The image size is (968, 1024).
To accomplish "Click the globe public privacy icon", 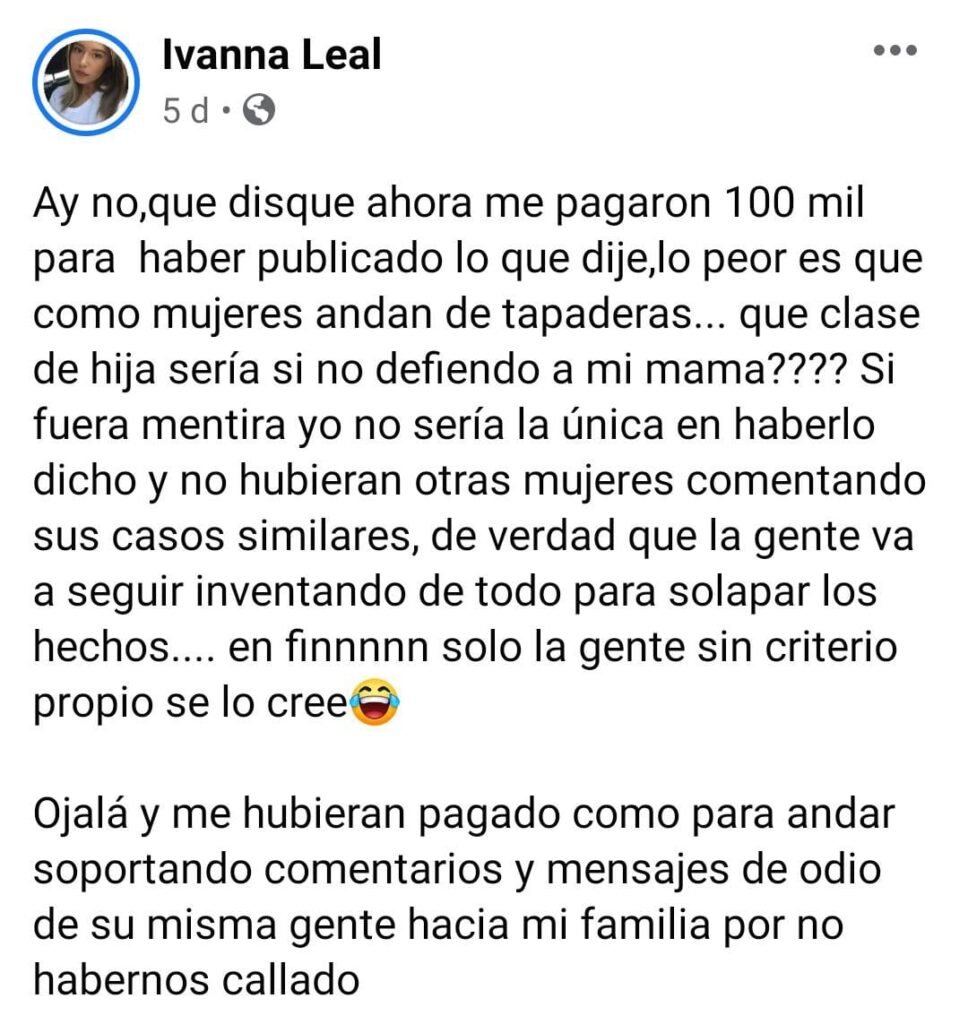I will (258, 112).
